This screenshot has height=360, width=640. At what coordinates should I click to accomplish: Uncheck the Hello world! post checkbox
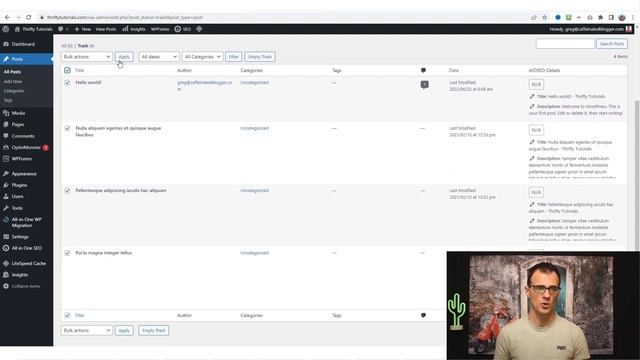(x=67, y=83)
